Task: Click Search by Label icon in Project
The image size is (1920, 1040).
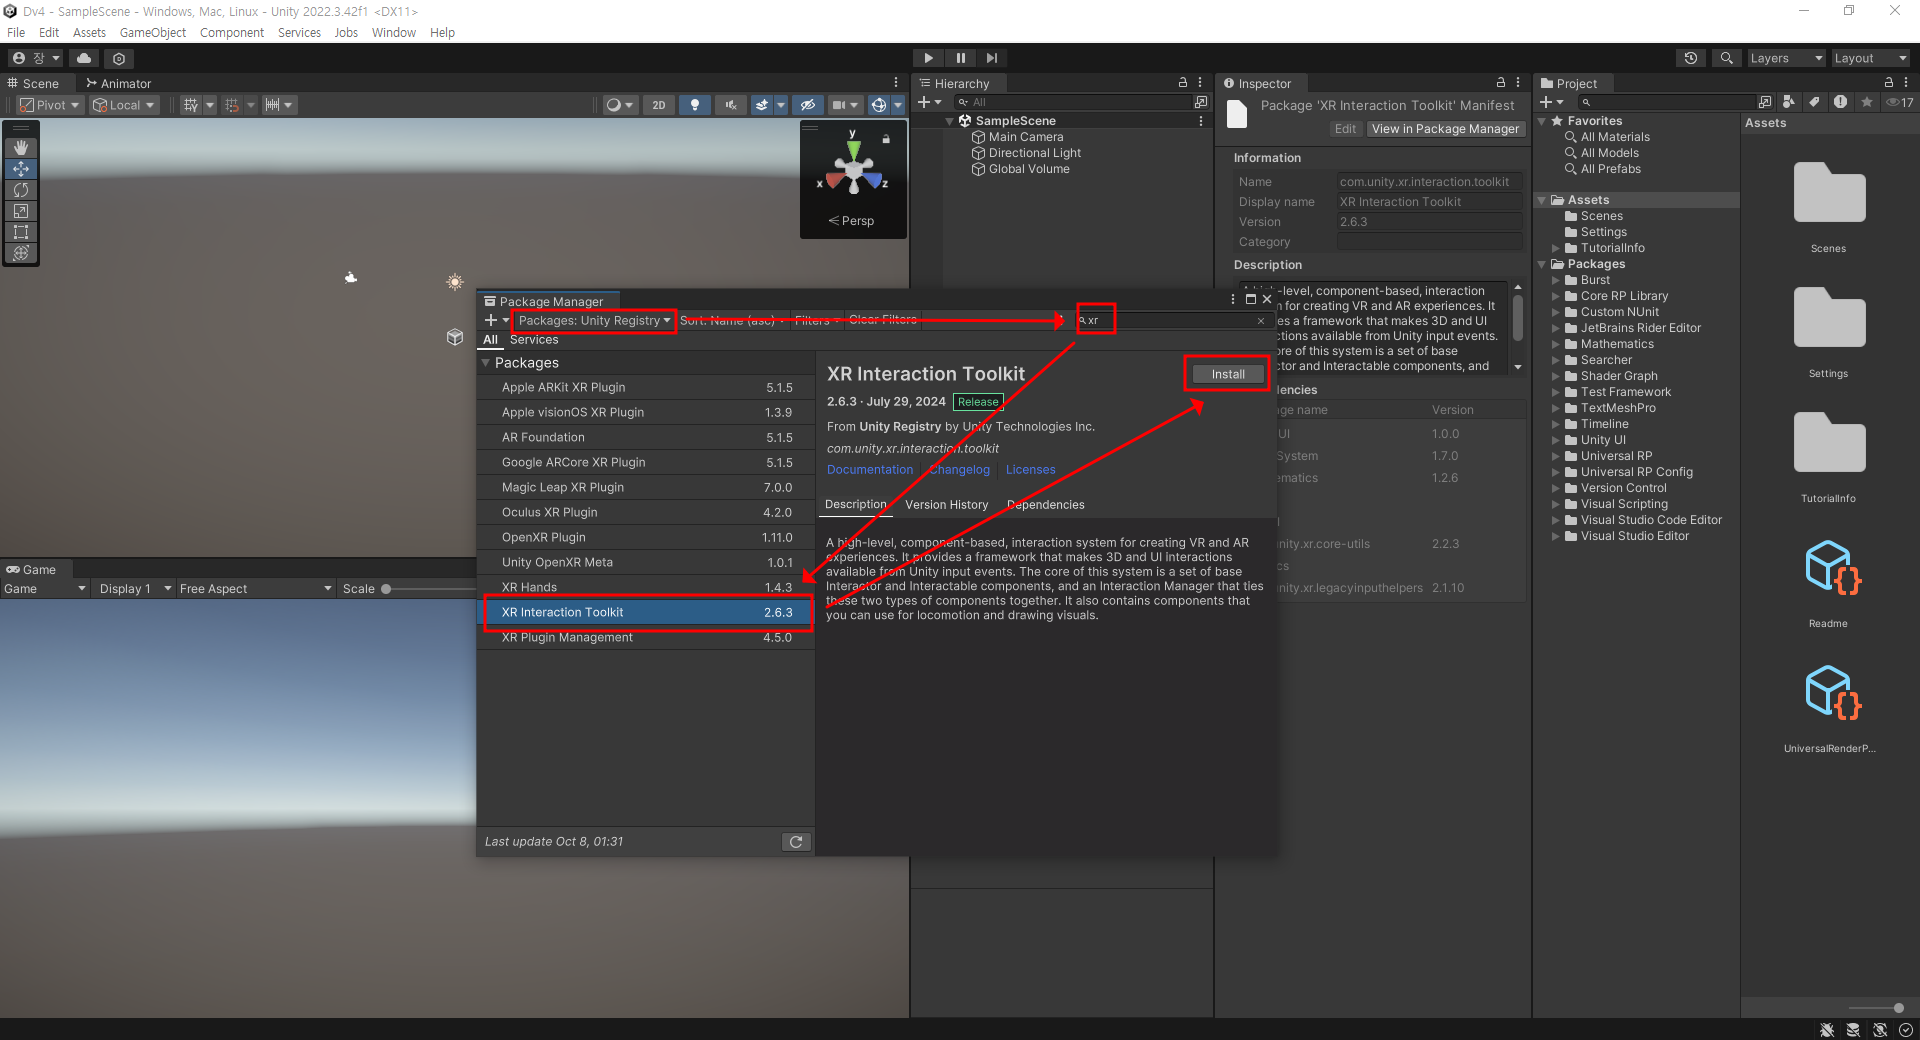Action: pos(1814,102)
